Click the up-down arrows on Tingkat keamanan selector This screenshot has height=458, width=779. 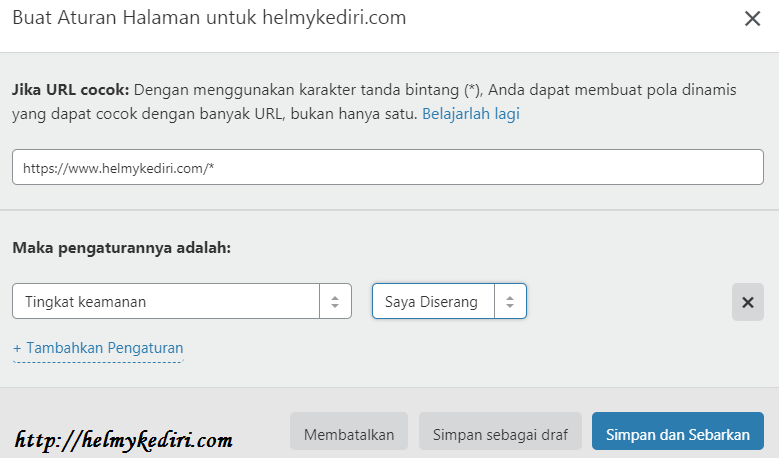[x=335, y=301]
